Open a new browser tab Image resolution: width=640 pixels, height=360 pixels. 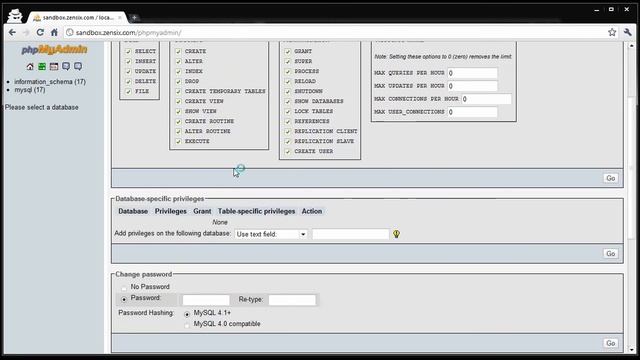(x=134, y=18)
